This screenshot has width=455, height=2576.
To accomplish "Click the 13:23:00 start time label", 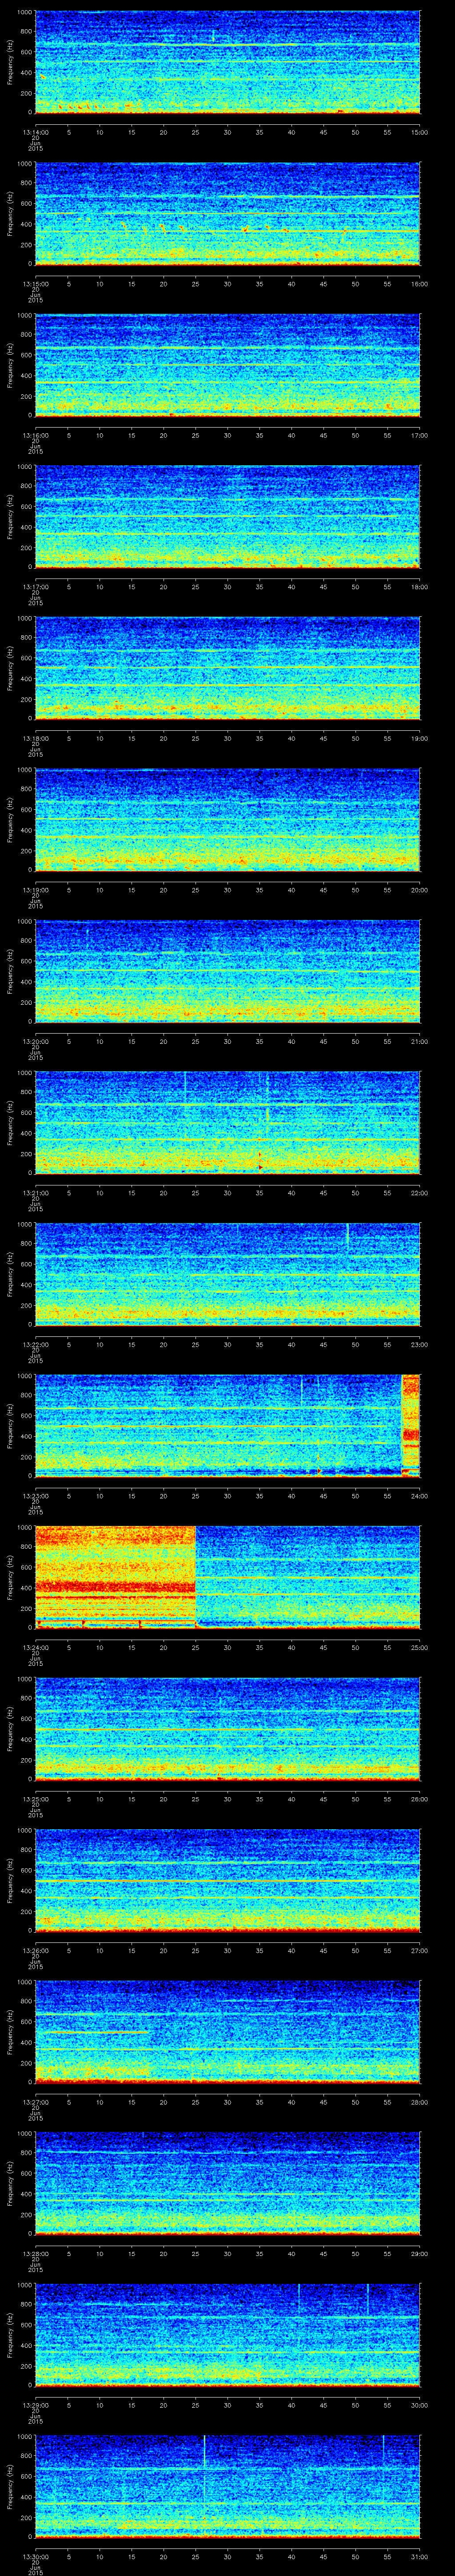I will [x=35, y=1495].
